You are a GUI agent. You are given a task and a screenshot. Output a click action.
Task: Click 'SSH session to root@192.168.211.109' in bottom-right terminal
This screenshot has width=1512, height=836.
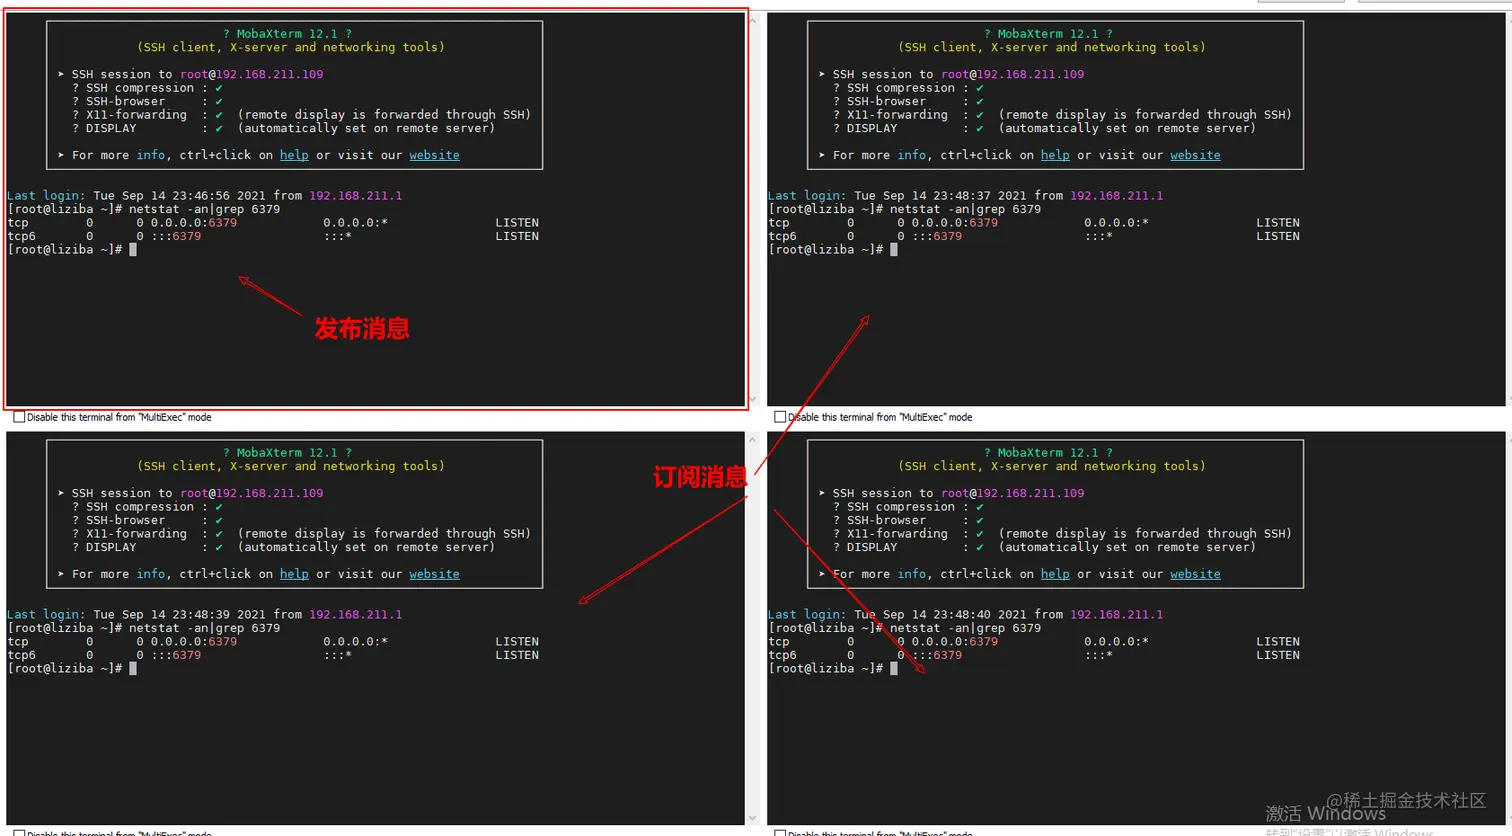pos(958,493)
